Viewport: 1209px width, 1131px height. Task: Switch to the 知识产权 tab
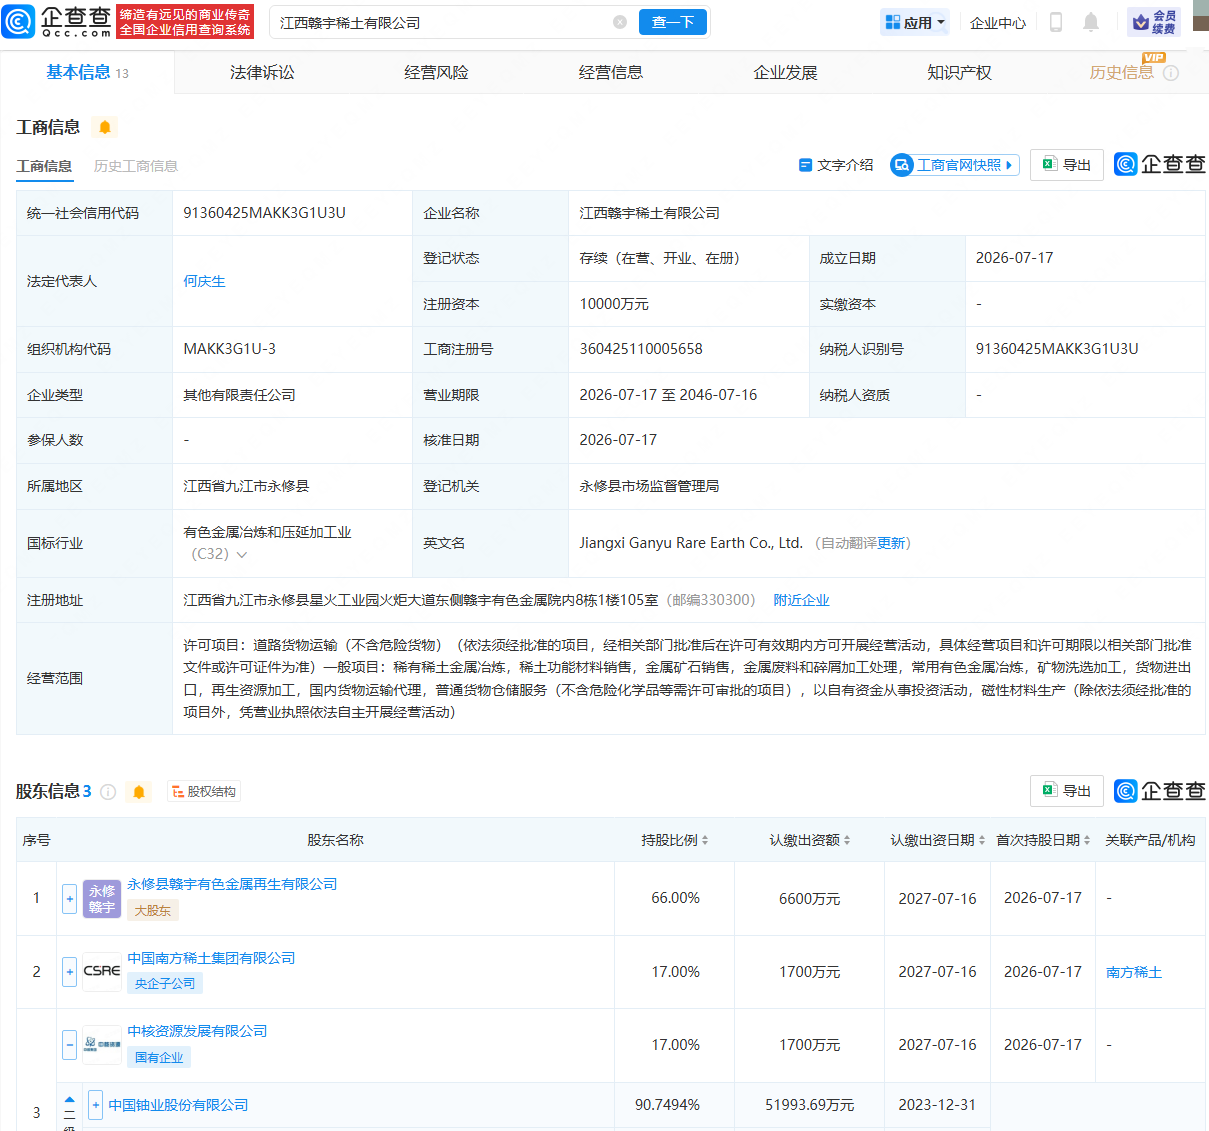click(x=959, y=72)
